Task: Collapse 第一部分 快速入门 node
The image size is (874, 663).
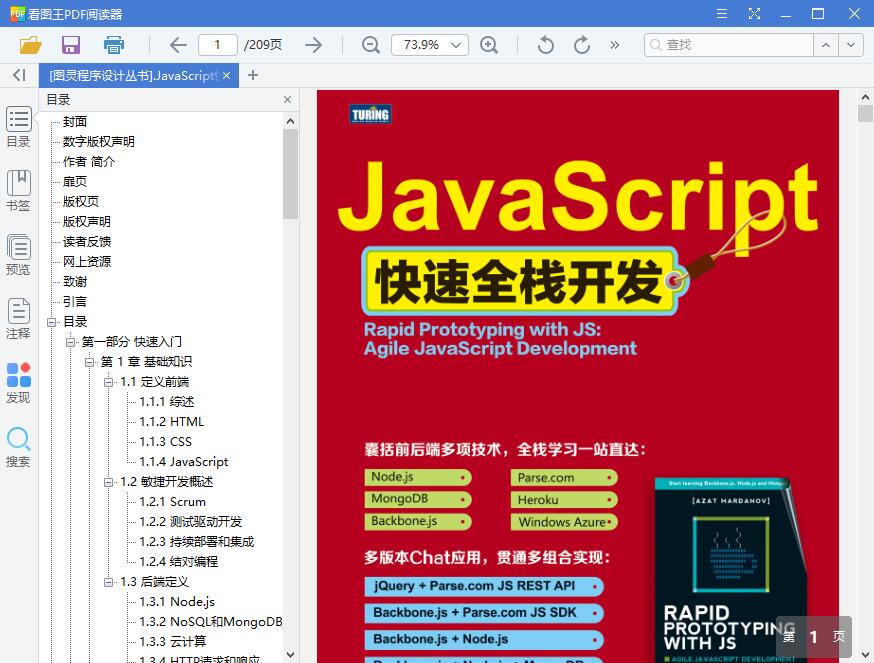Action: coord(71,342)
